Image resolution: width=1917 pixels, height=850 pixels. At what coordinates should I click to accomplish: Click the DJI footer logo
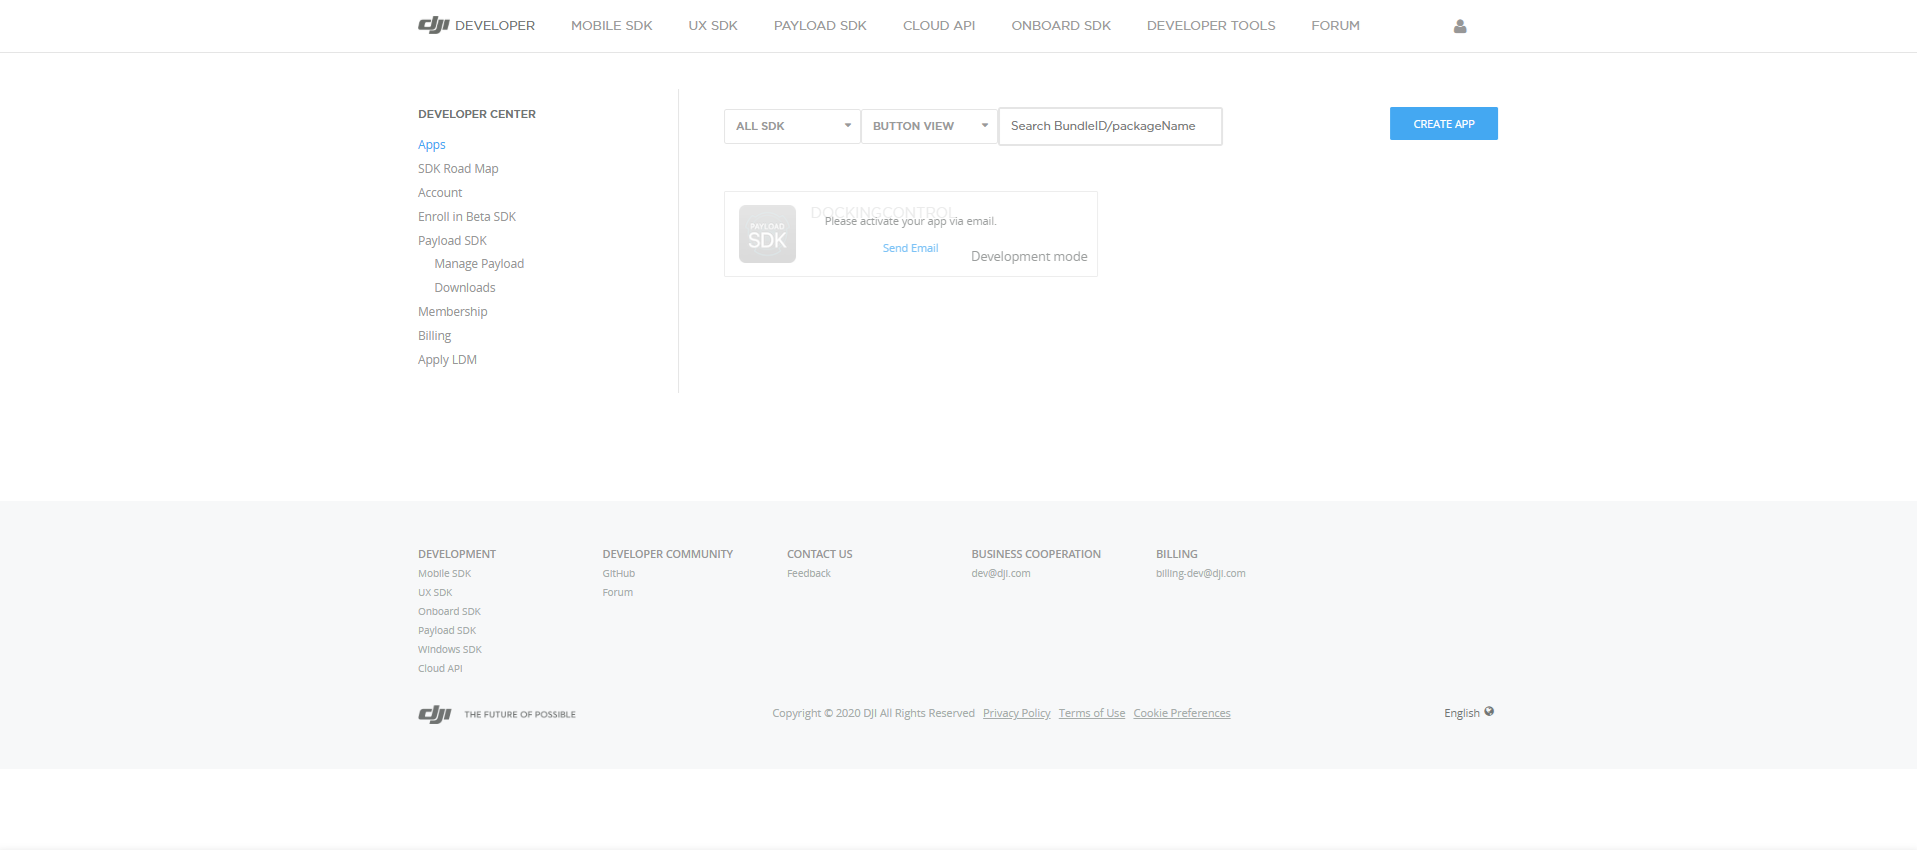tap(435, 714)
